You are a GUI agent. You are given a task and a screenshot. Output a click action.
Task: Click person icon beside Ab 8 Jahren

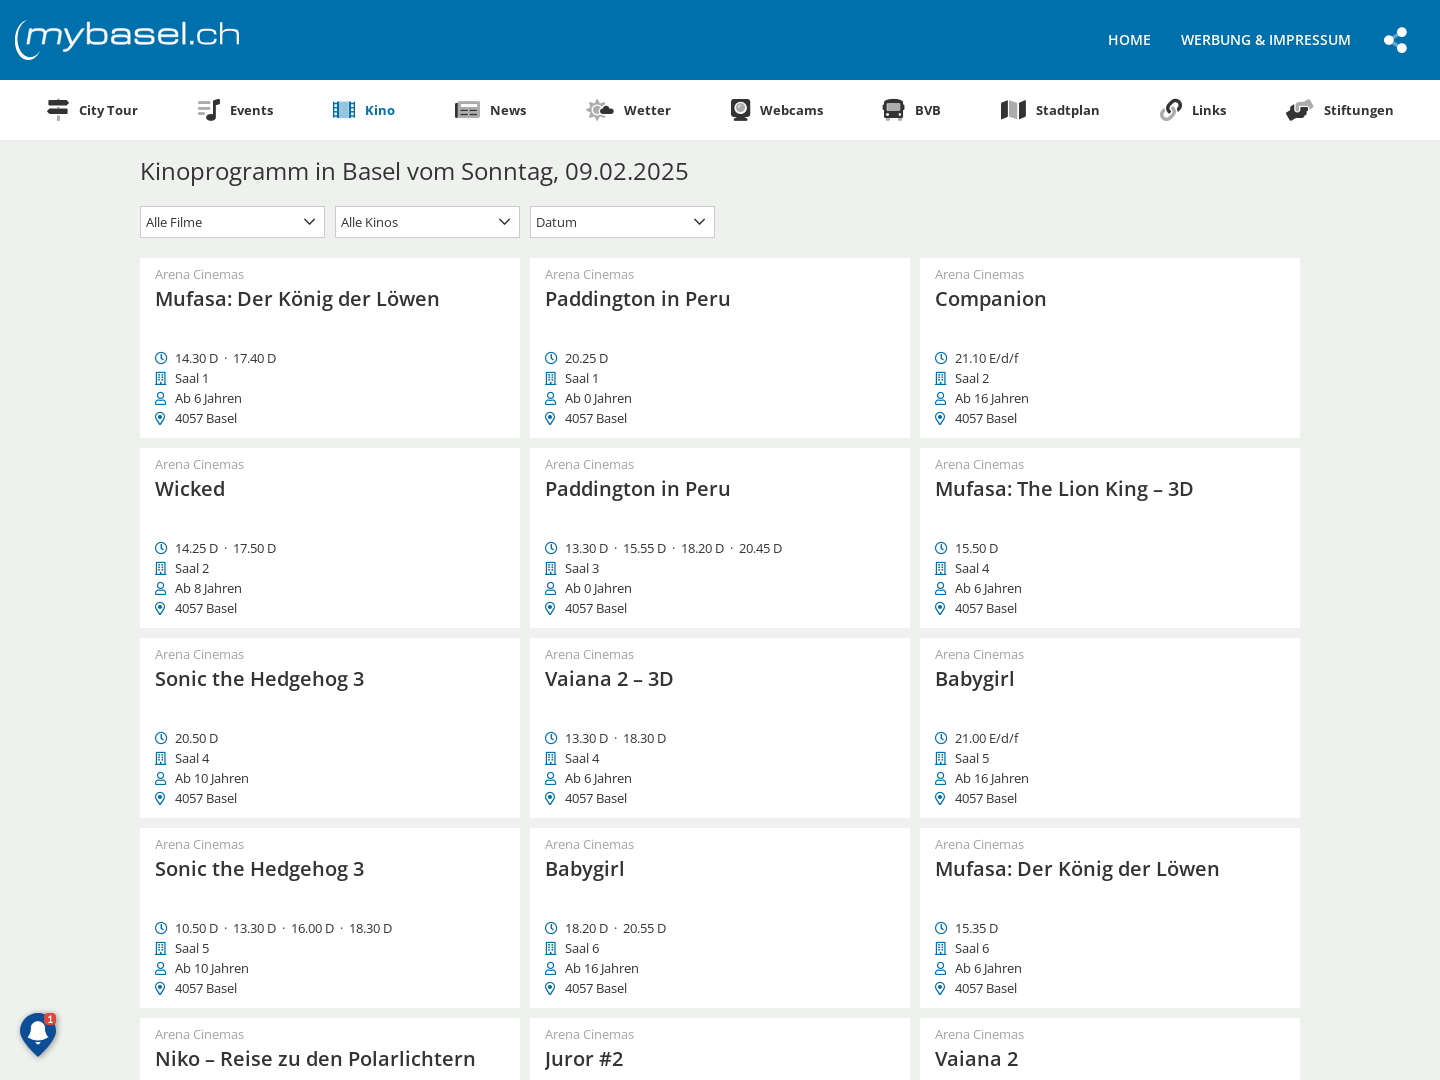click(160, 588)
